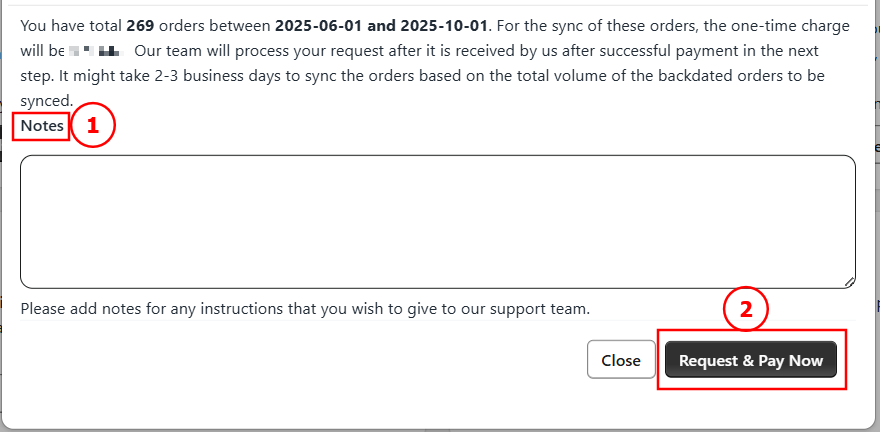Image resolution: width=880 pixels, height=432 pixels.
Task: Click the Notes field label
Action: coord(42,126)
